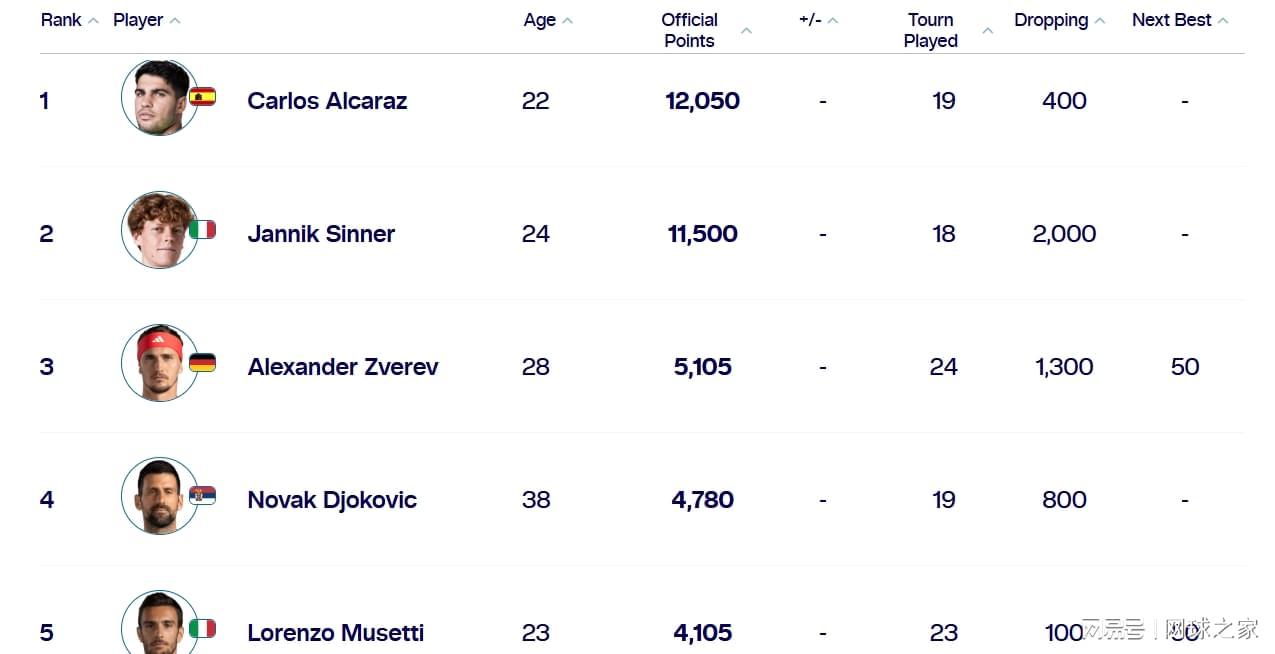The image size is (1275, 654).
Task: Sort by Age column arrow
Action: point(568,21)
